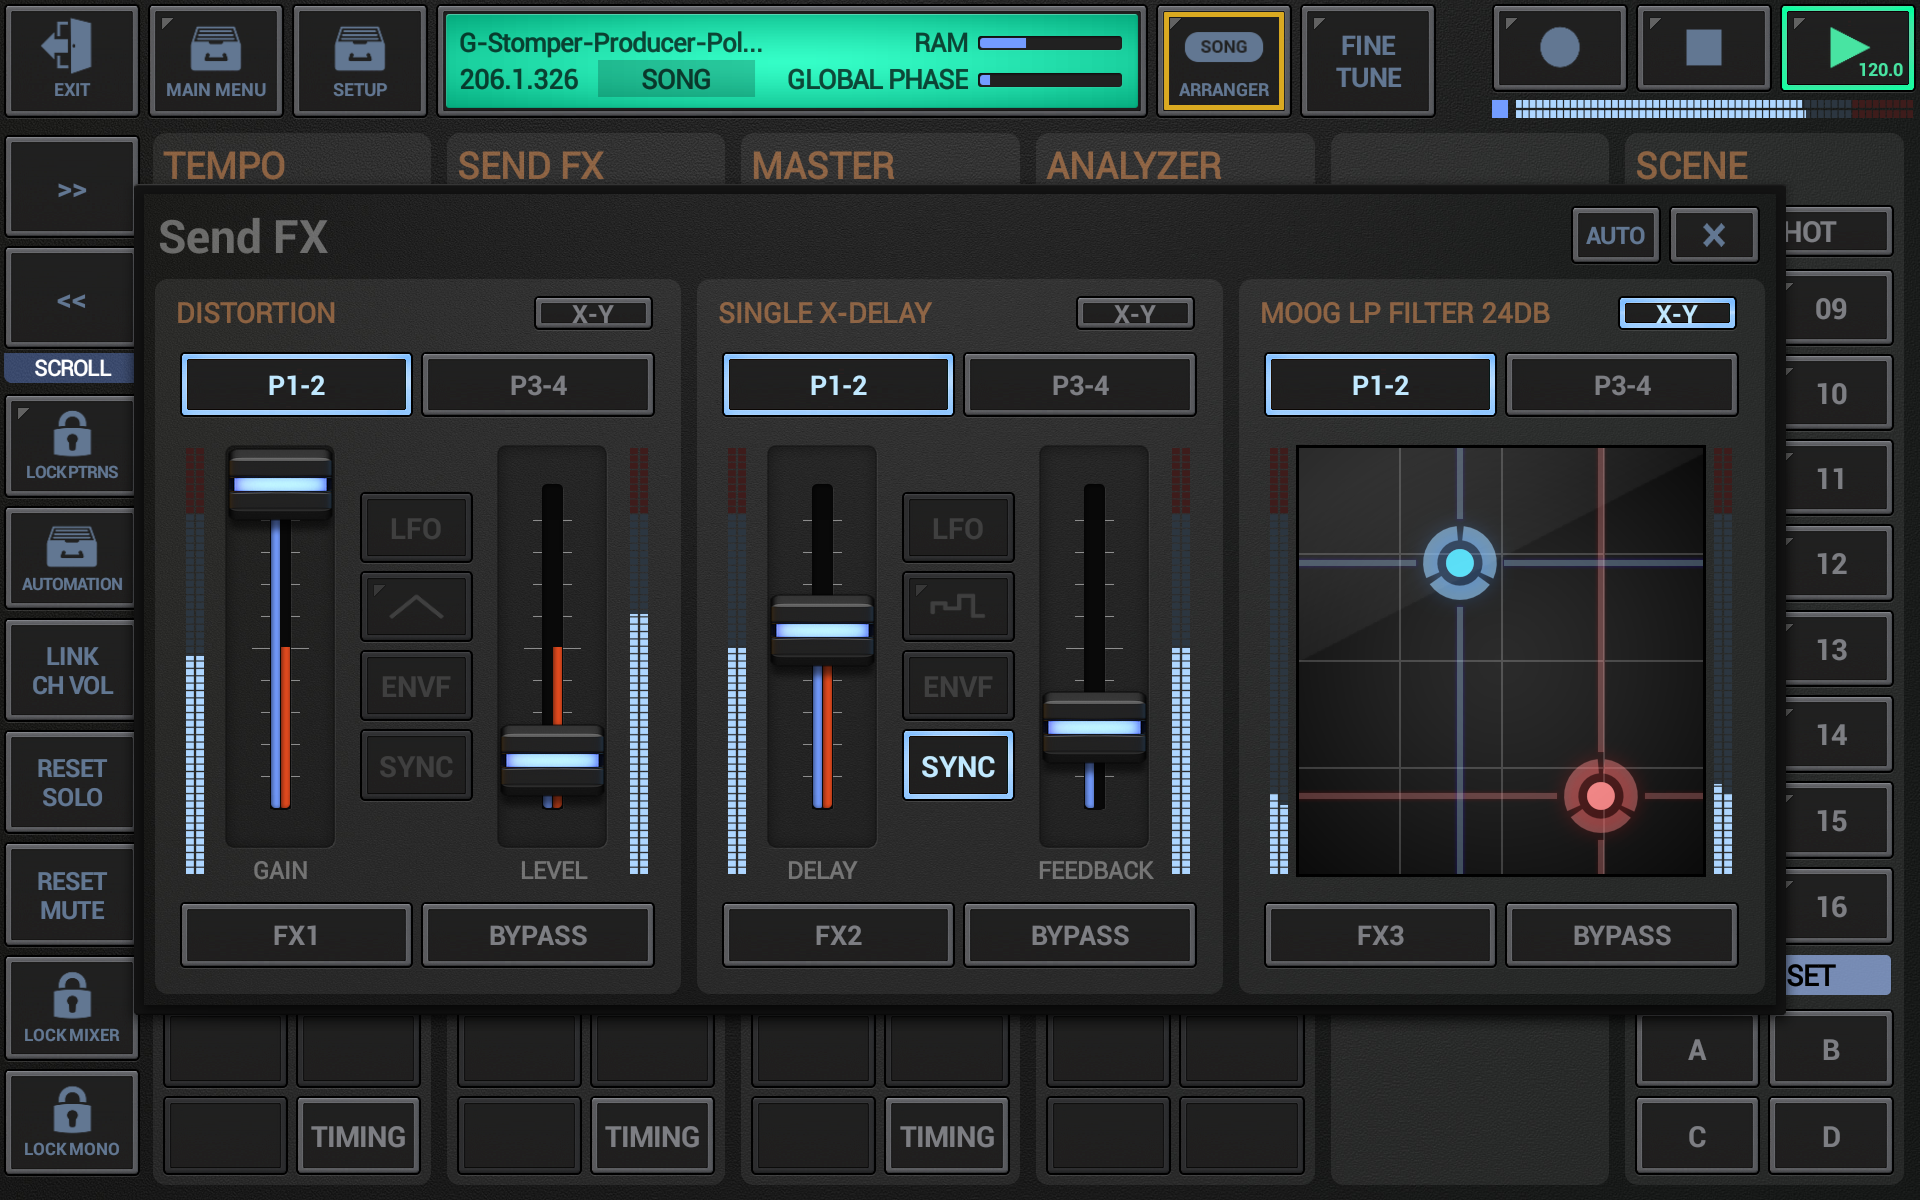Select scene slot 12

click(x=1833, y=564)
